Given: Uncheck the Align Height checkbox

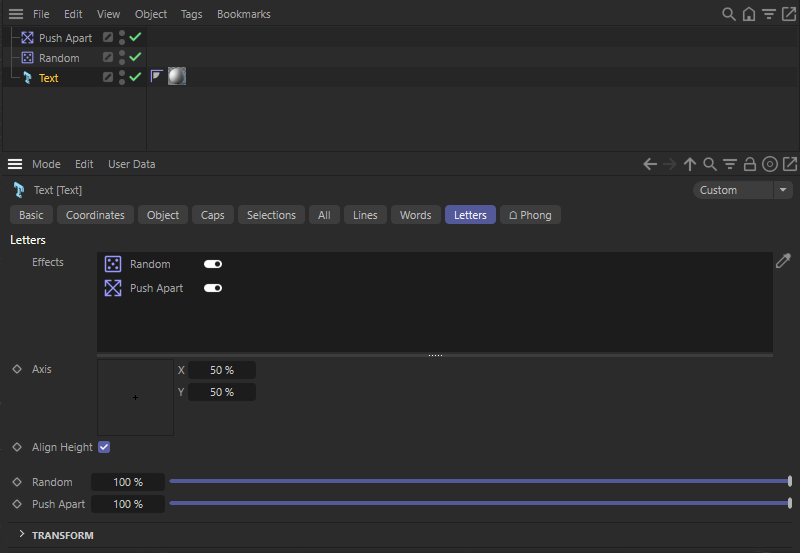Looking at the screenshot, I should [x=104, y=447].
